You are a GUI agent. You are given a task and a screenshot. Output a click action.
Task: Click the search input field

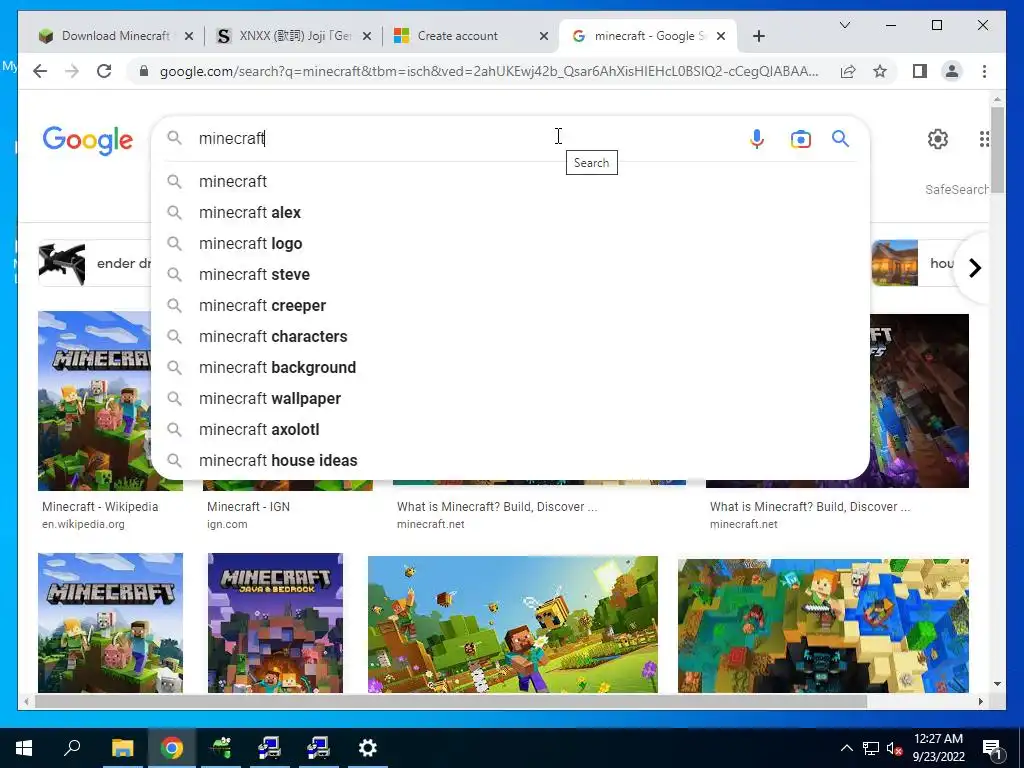(467, 138)
